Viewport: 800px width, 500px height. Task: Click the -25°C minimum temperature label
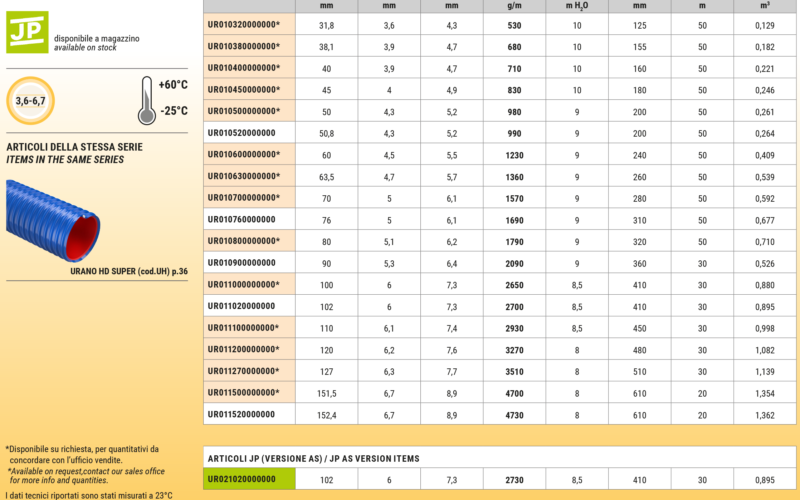point(172,111)
